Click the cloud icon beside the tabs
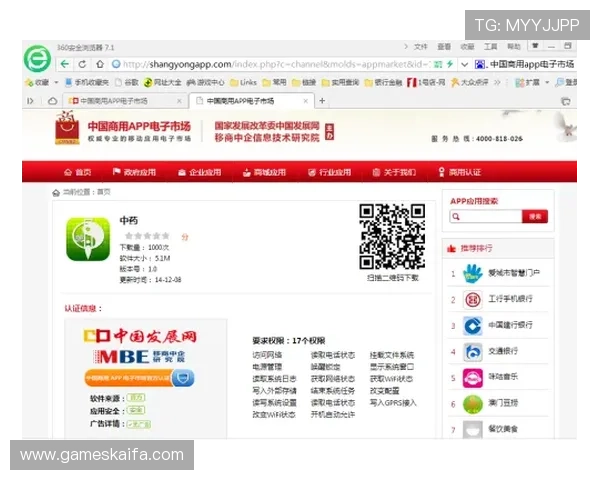The width and height of the screenshot is (600, 480). (x=52, y=101)
